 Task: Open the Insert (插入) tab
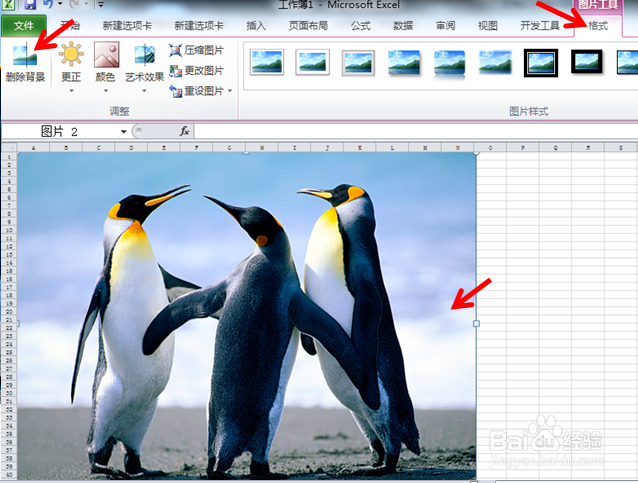(256, 26)
